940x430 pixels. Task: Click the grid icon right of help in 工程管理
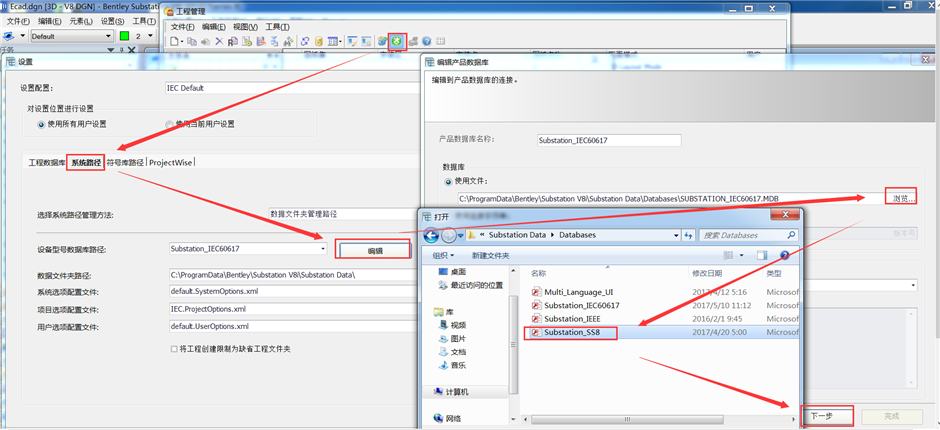coord(441,41)
